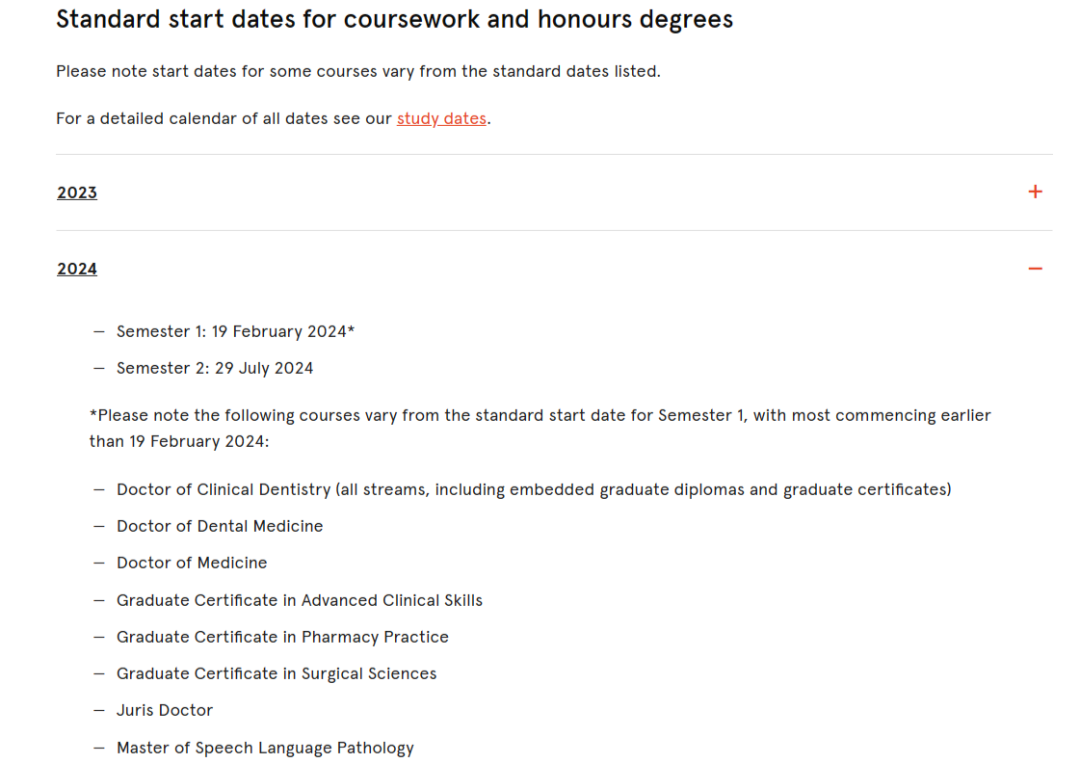Select Graduate Certificate in Advanced Clinical Skills
The image size is (1080, 761).
point(300,601)
